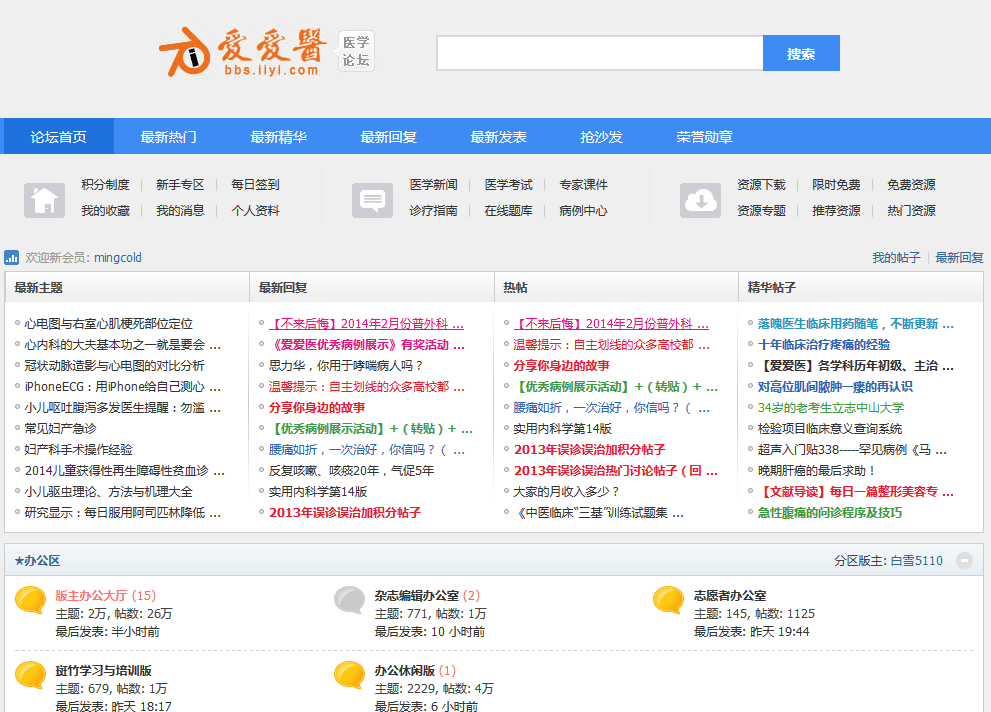
Task: Open thread 2013年误诊误治热门讨论帖子
Action: click(616, 471)
